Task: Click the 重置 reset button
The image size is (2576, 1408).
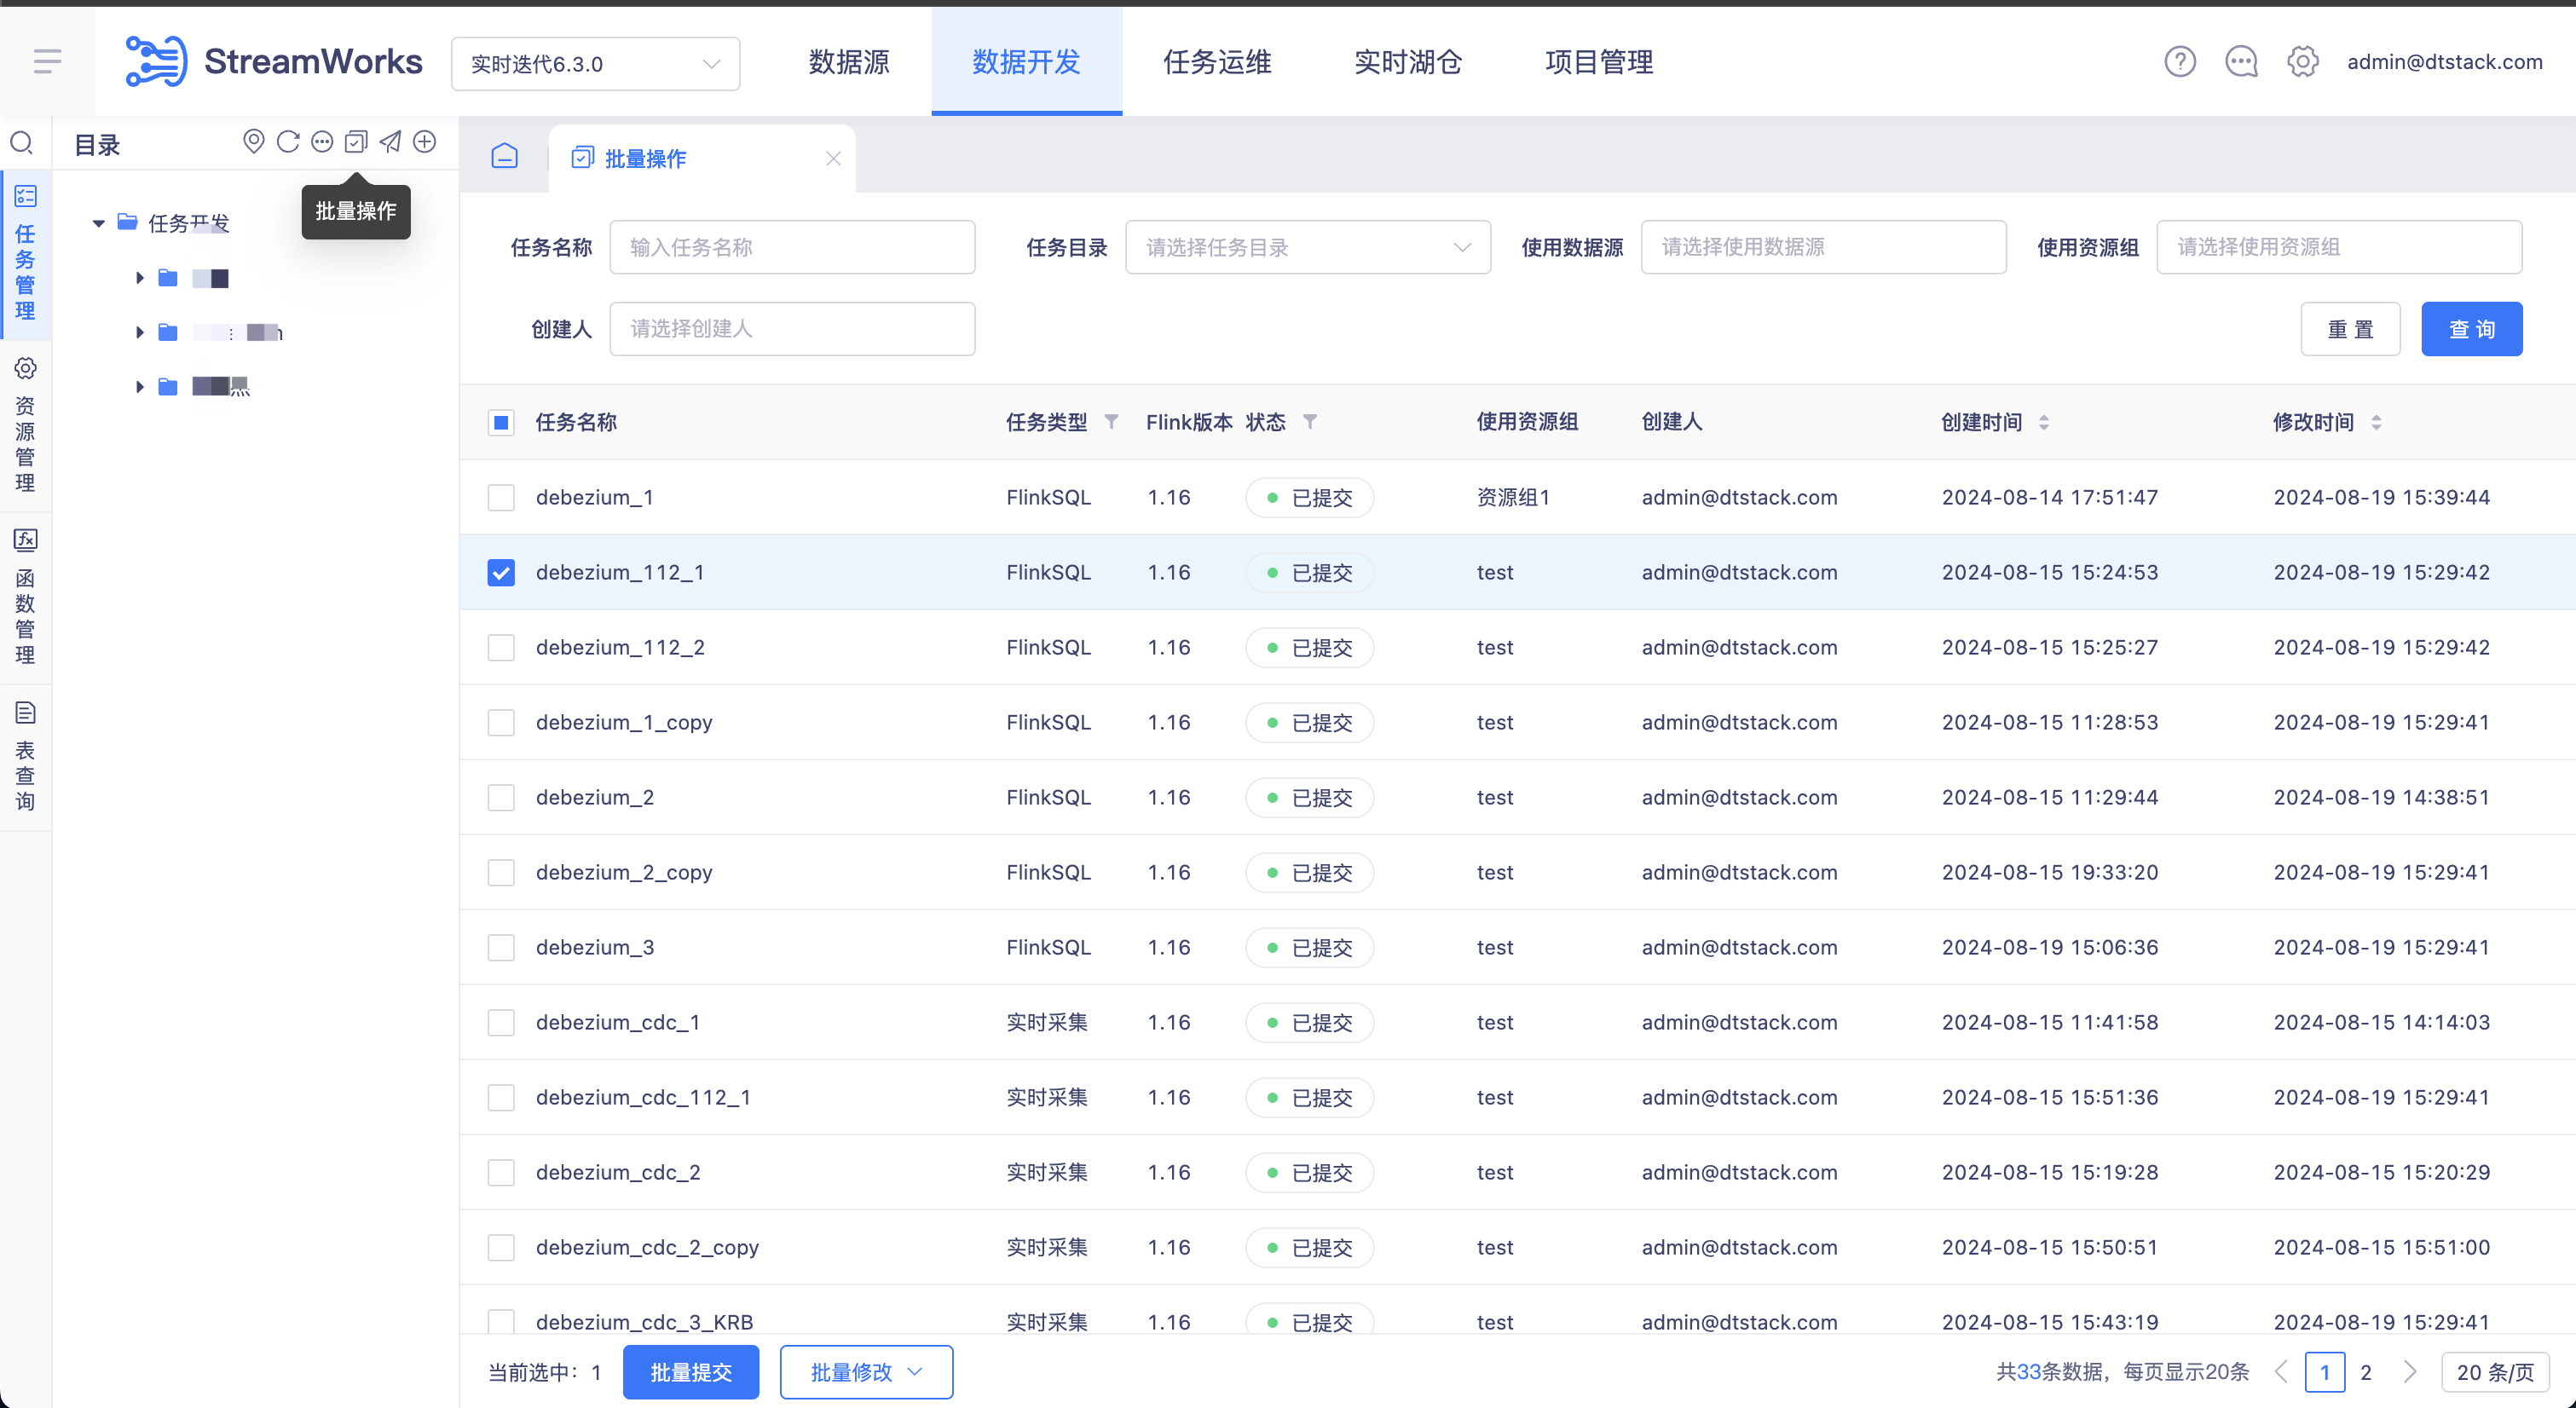Action: 2350,328
